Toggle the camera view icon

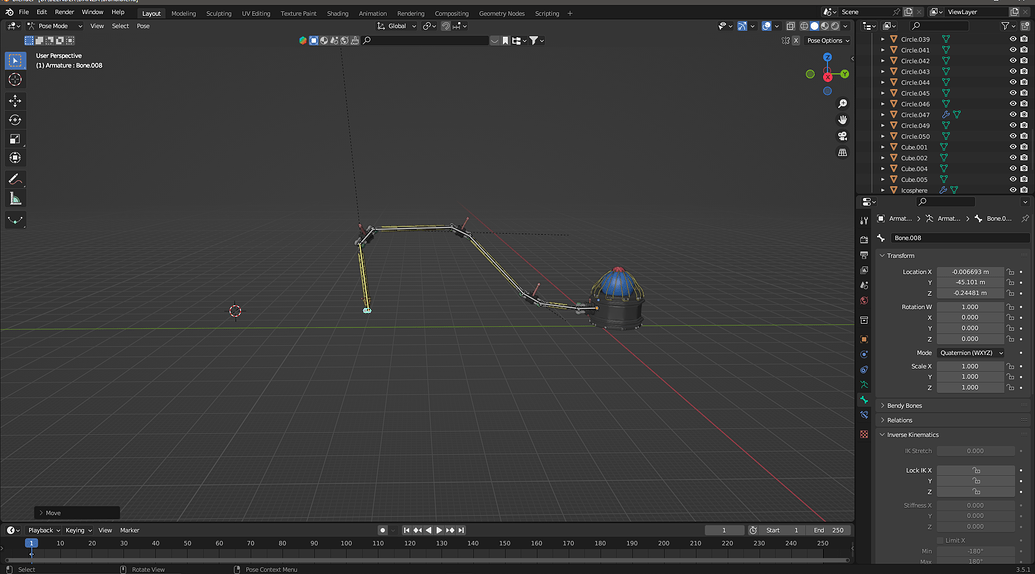click(842, 136)
